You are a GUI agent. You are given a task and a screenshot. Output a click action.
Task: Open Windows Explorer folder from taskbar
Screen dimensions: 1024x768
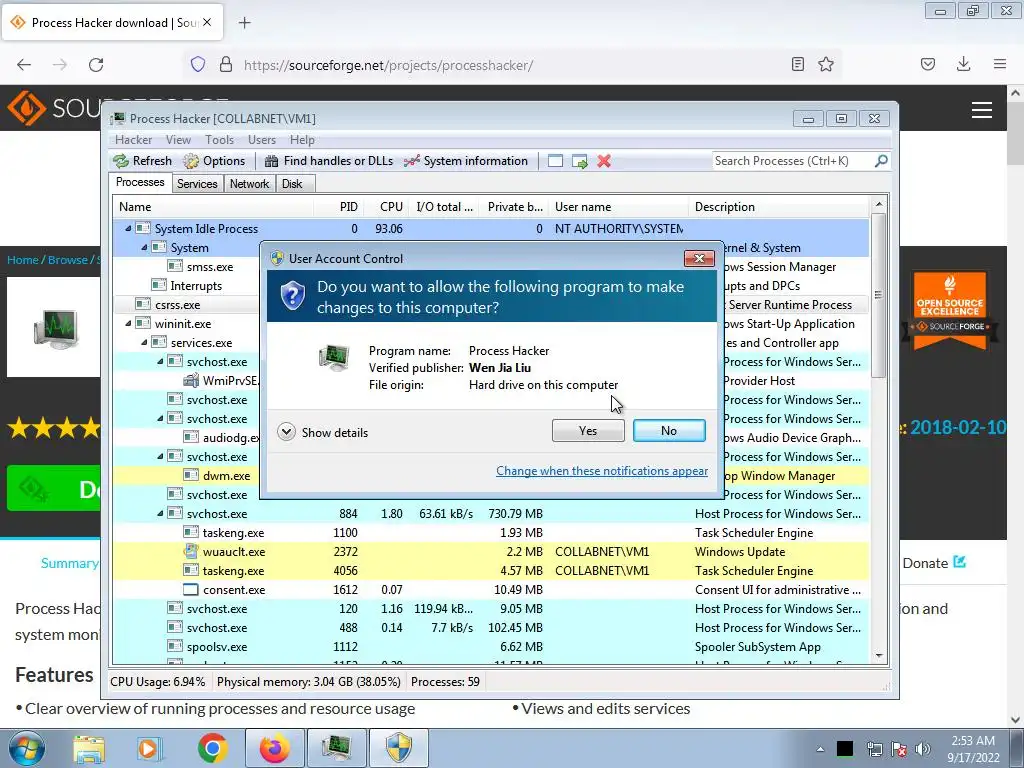point(89,749)
